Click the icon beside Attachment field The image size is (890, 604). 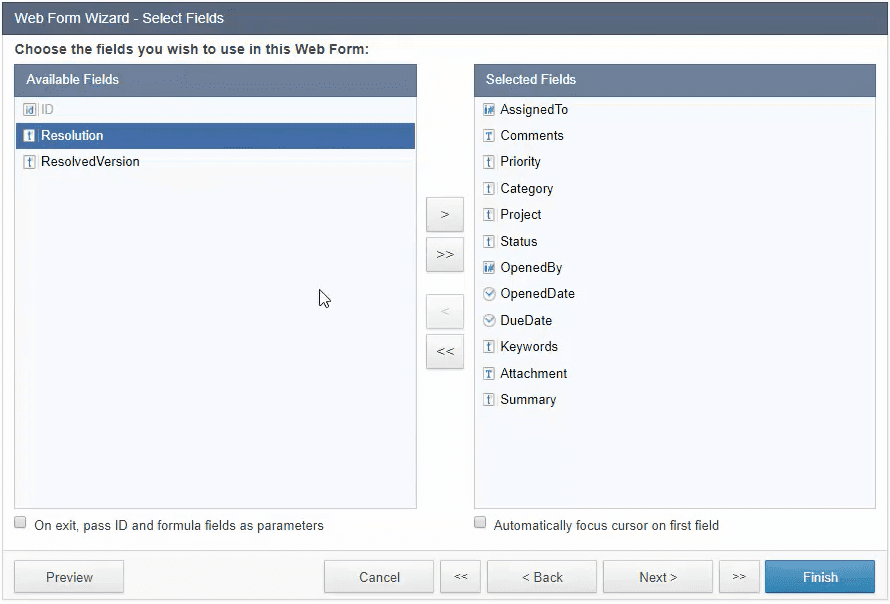[x=489, y=374]
